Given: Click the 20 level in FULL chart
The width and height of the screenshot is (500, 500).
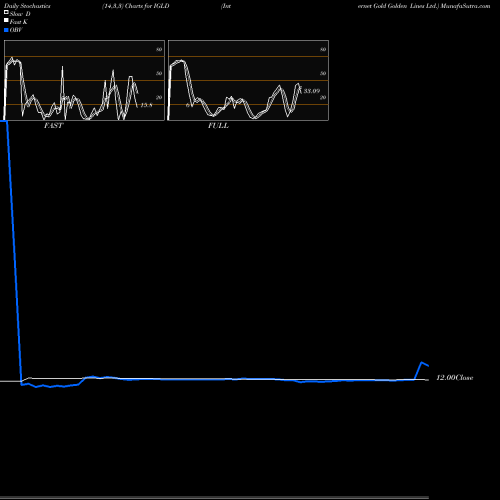Looking at the screenshot, I should point(323,97).
